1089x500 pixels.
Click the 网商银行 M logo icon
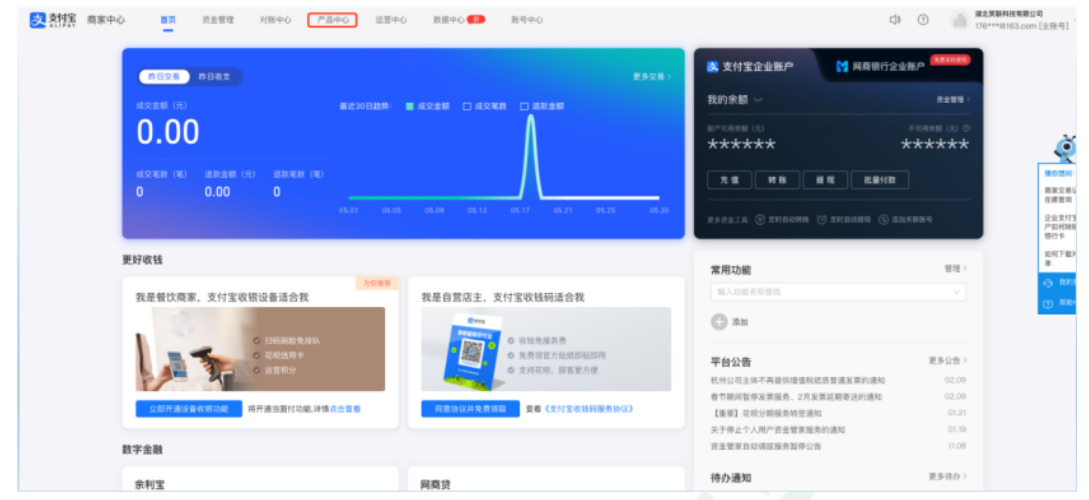click(x=842, y=67)
